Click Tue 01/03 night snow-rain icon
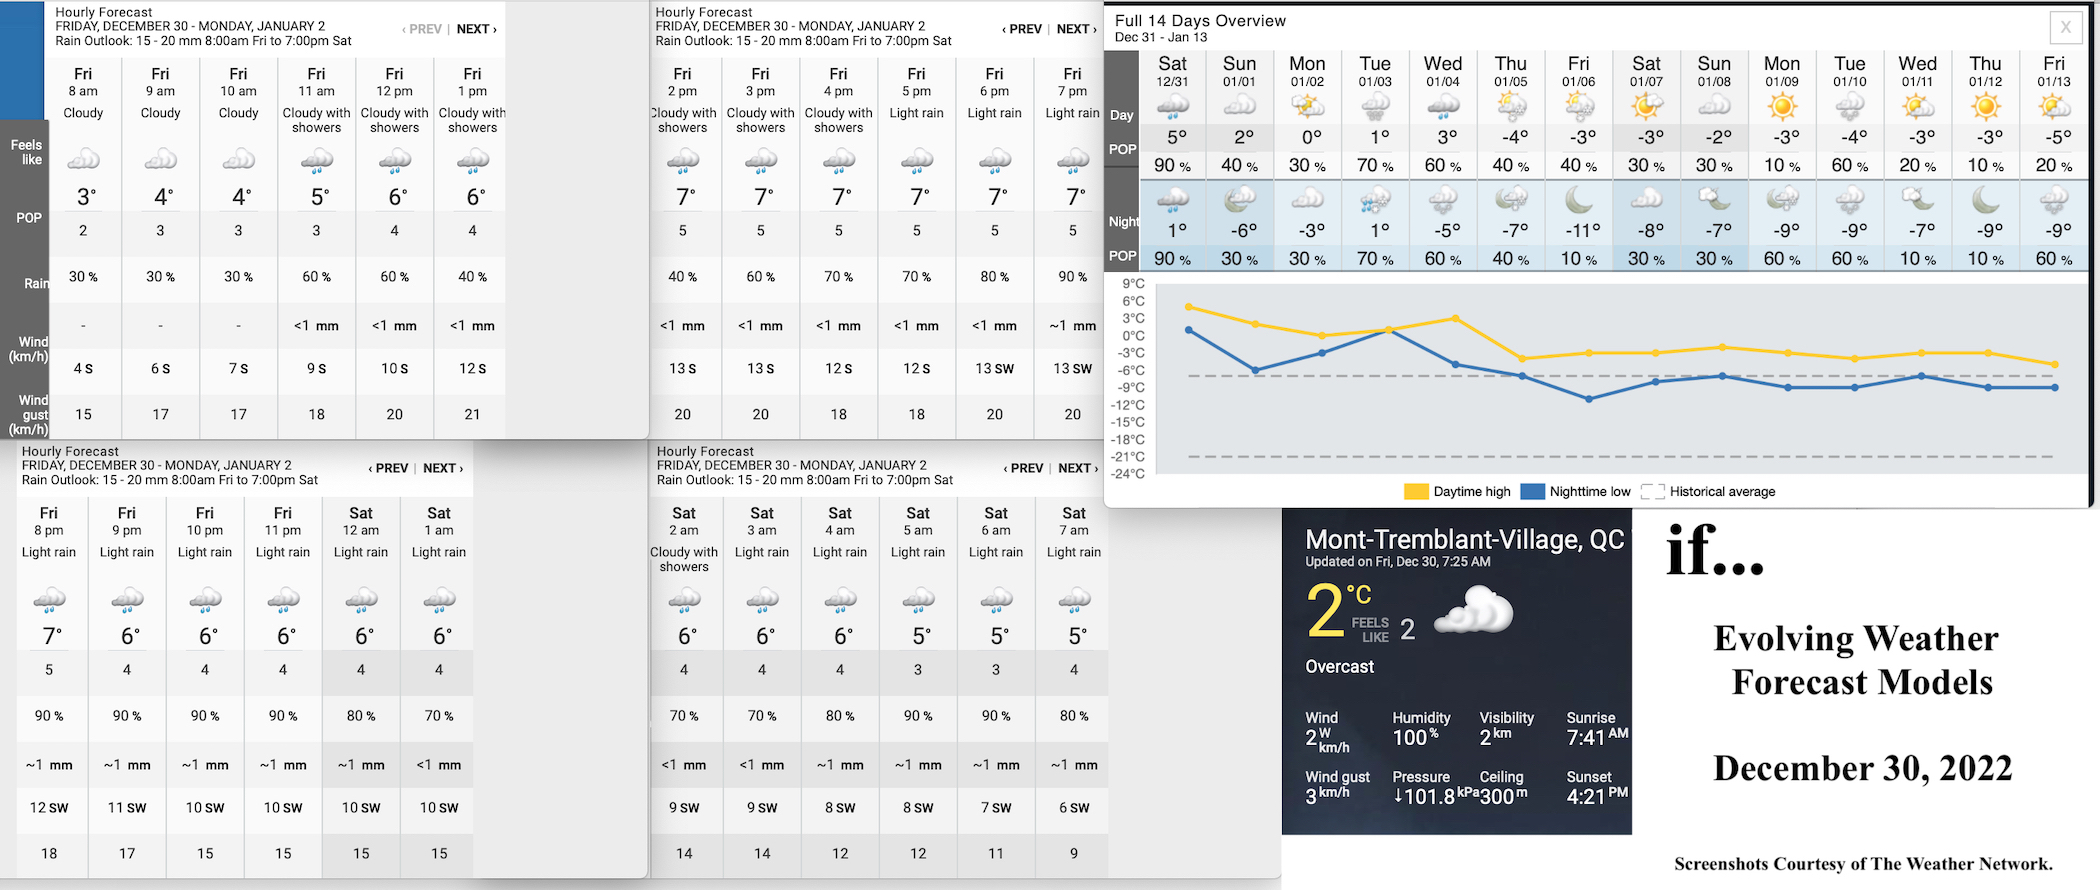 tap(1375, 200)
